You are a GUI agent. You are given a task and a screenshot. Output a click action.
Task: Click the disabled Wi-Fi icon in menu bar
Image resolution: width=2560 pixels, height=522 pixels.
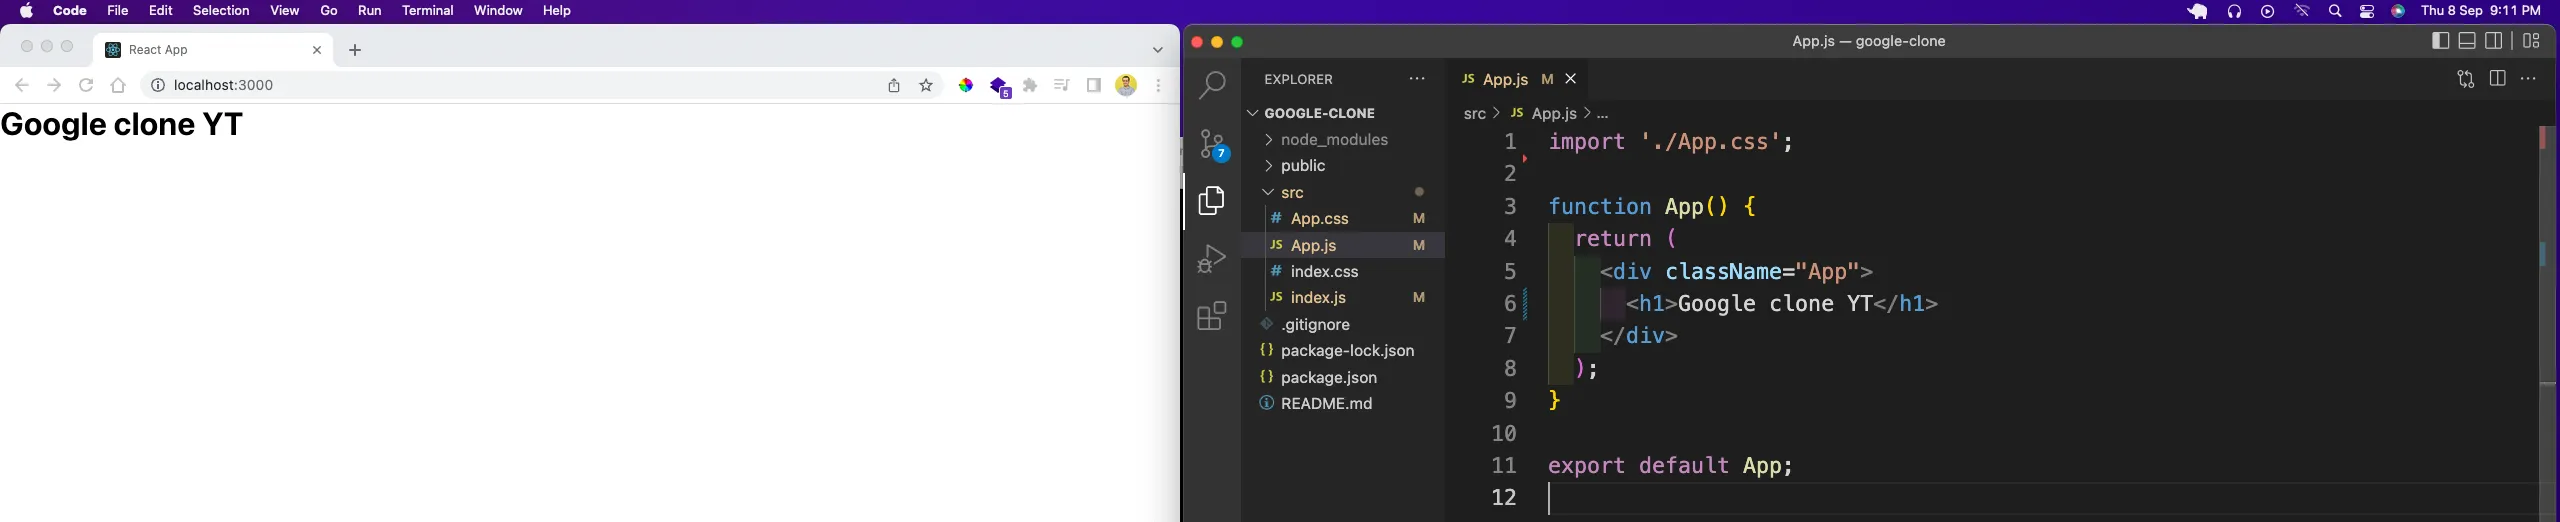tap(2302, 12)
